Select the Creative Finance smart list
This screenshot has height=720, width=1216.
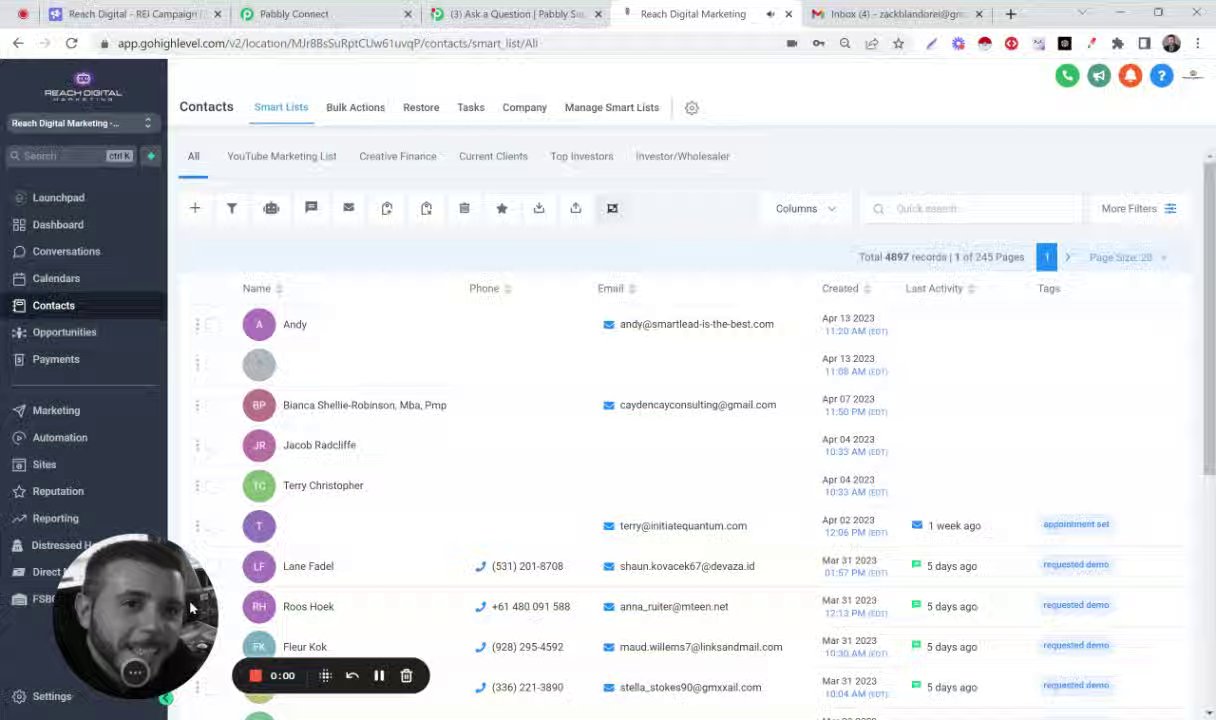pyautogui.click(x=398, y=156)
